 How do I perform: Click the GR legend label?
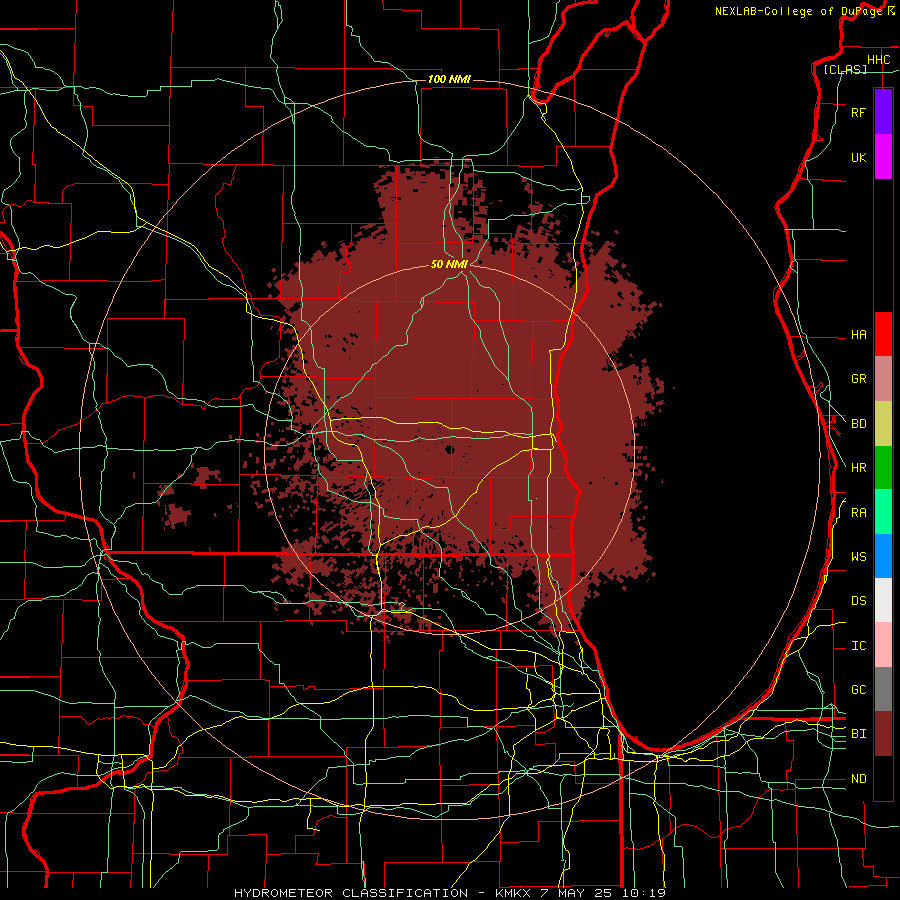(x=858, y=379)
